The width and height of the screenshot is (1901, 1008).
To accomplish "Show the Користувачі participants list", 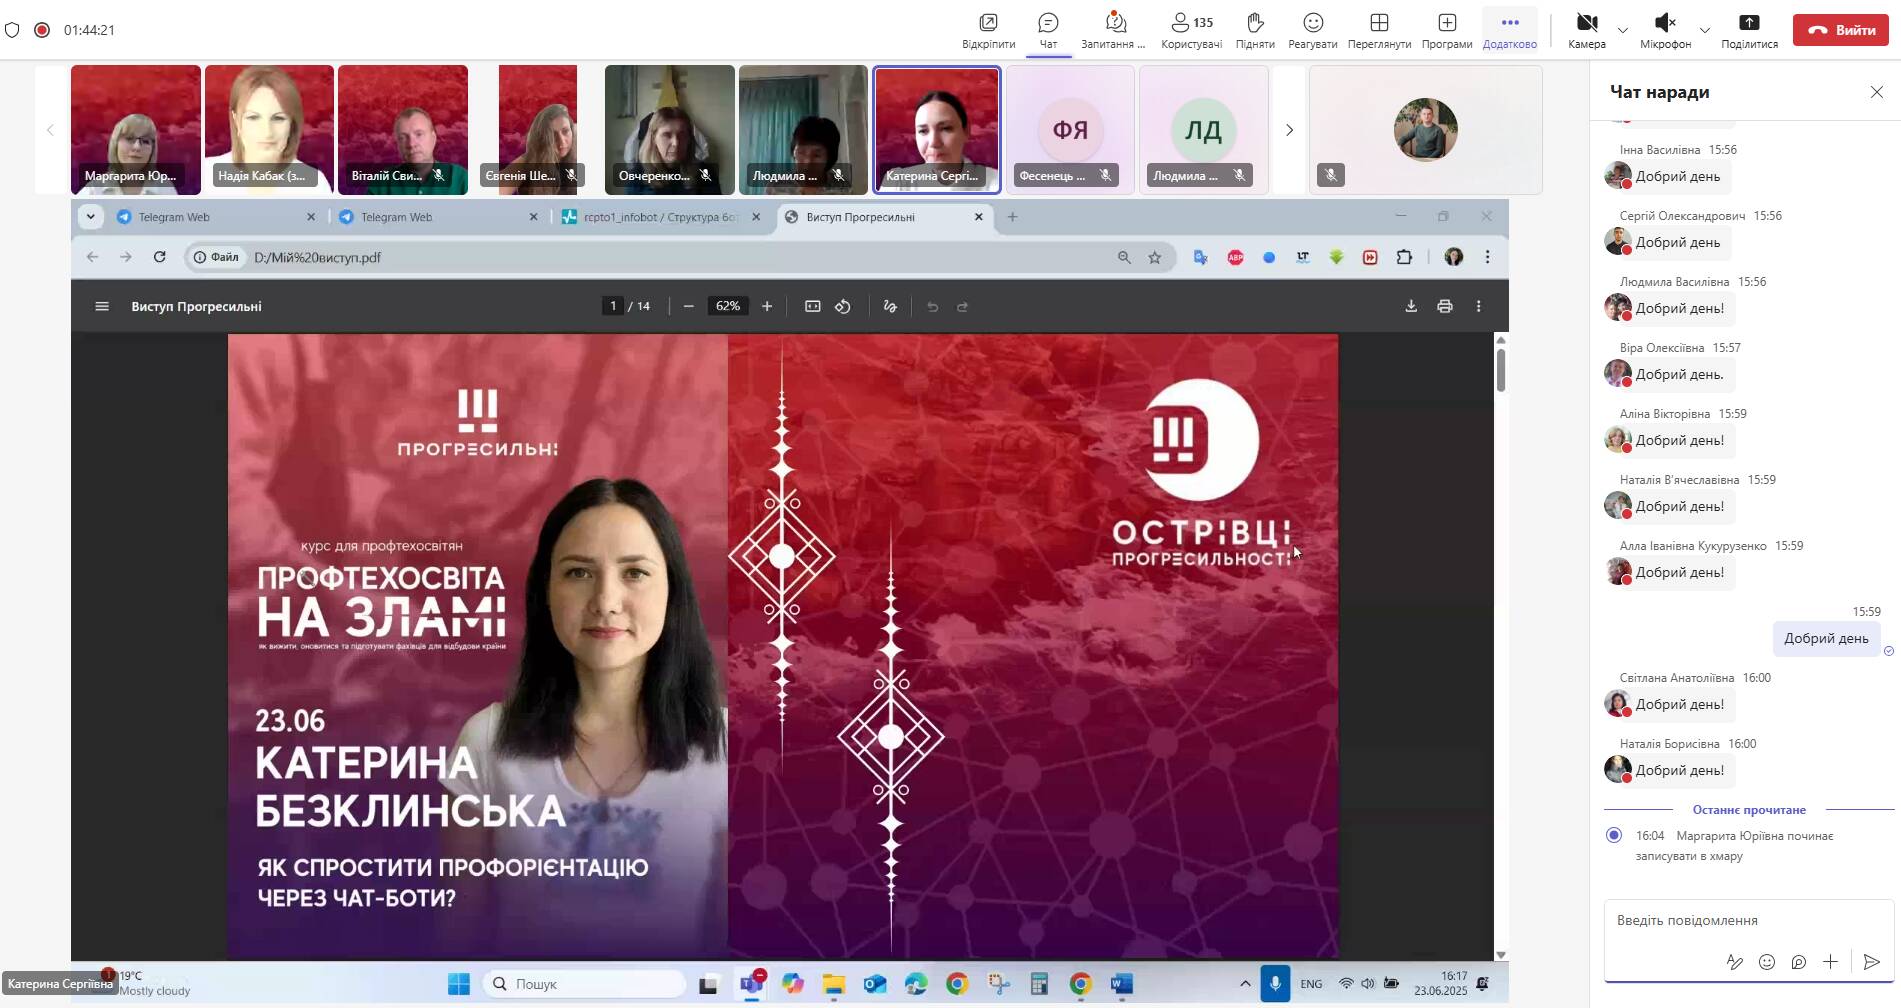I will click(x=1191, y=30).
